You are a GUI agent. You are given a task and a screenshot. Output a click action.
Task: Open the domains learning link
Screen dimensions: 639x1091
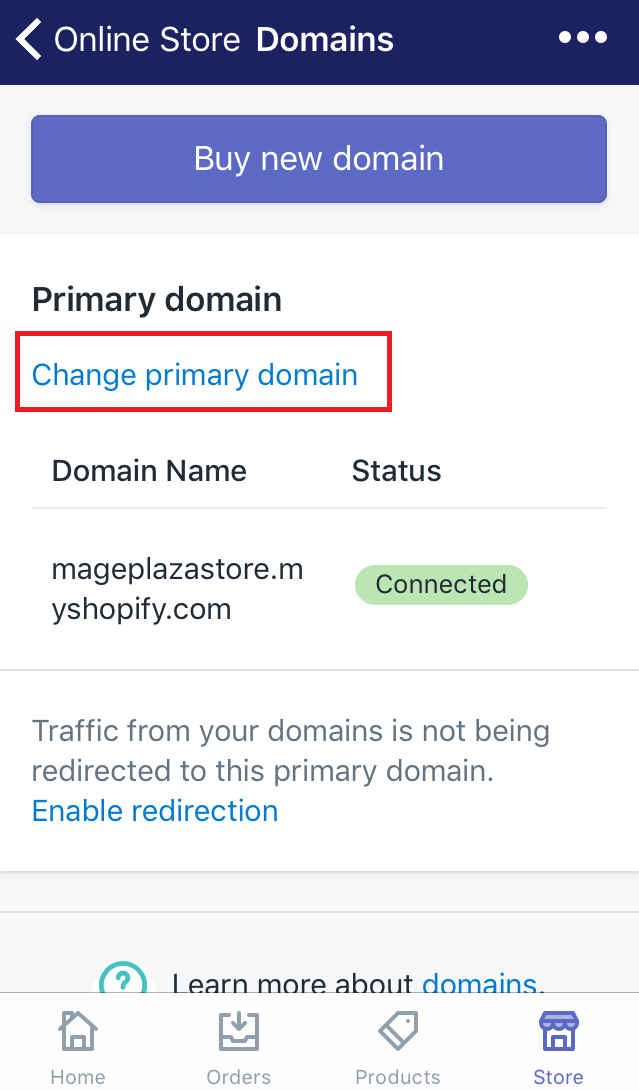(x=479, y=984)
